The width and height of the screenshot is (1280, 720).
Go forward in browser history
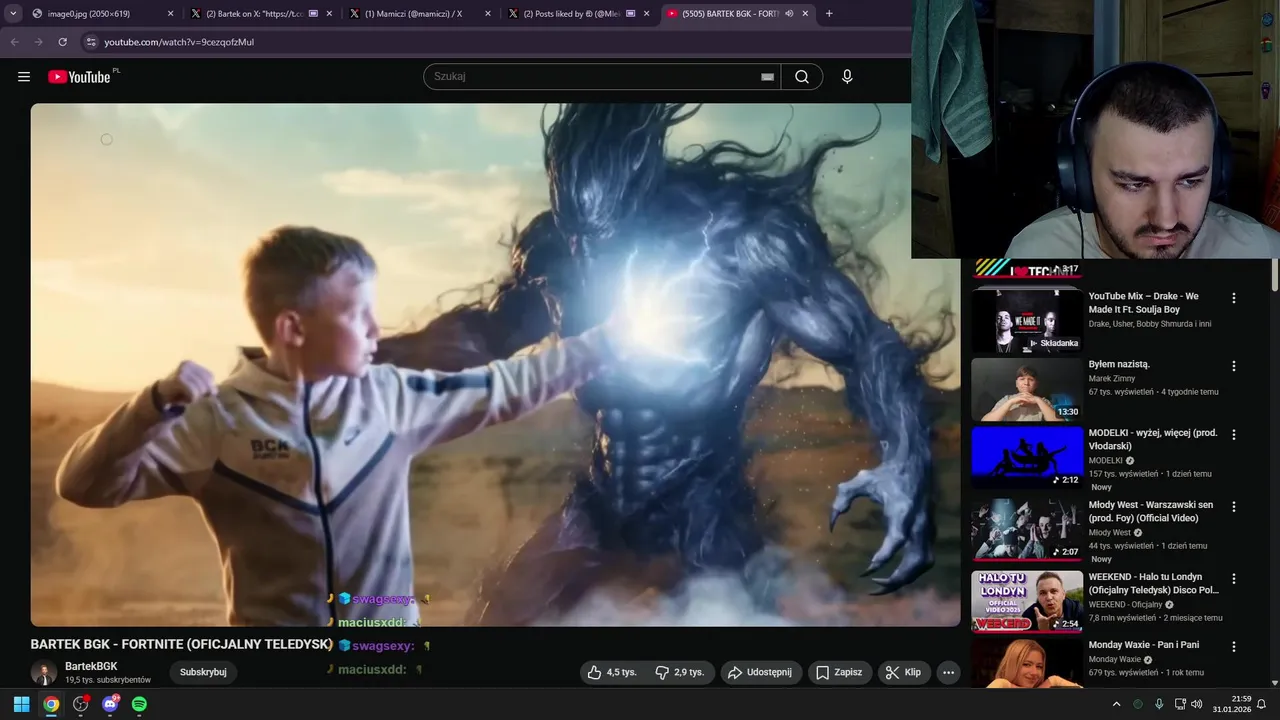(x=38, y=42)
